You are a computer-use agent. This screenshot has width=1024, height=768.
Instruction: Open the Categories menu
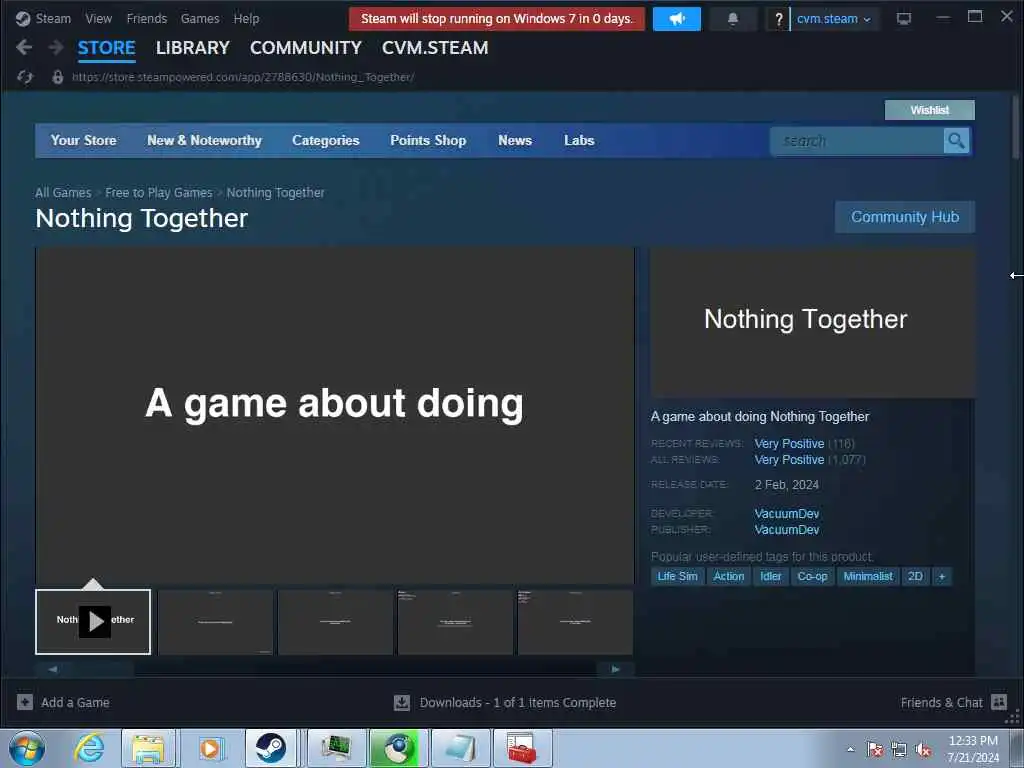[x=326, y=140]
